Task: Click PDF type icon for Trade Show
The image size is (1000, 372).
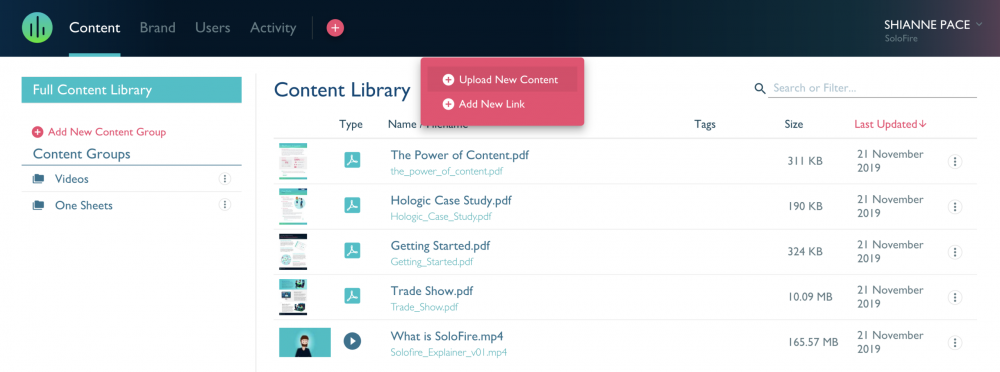Action: coord(352,296)
